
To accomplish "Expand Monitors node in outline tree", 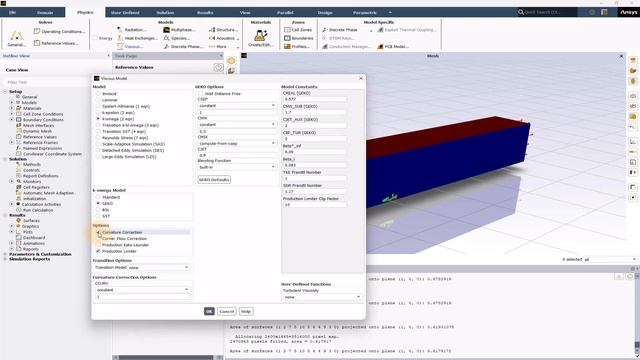I will (11, 181).
